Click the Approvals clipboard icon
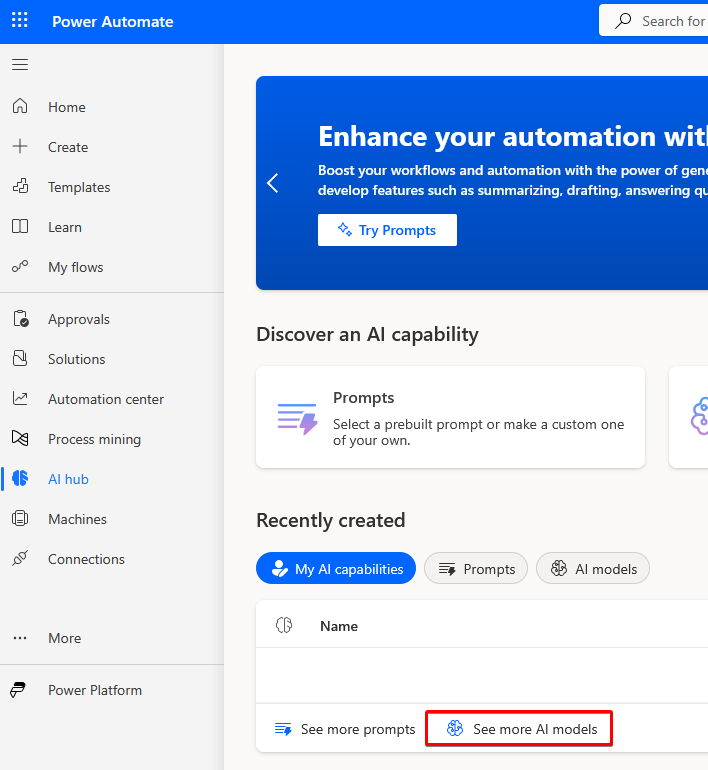Image resolution: width=708 pixels, height=770 pixels. [x=21, y=319]
